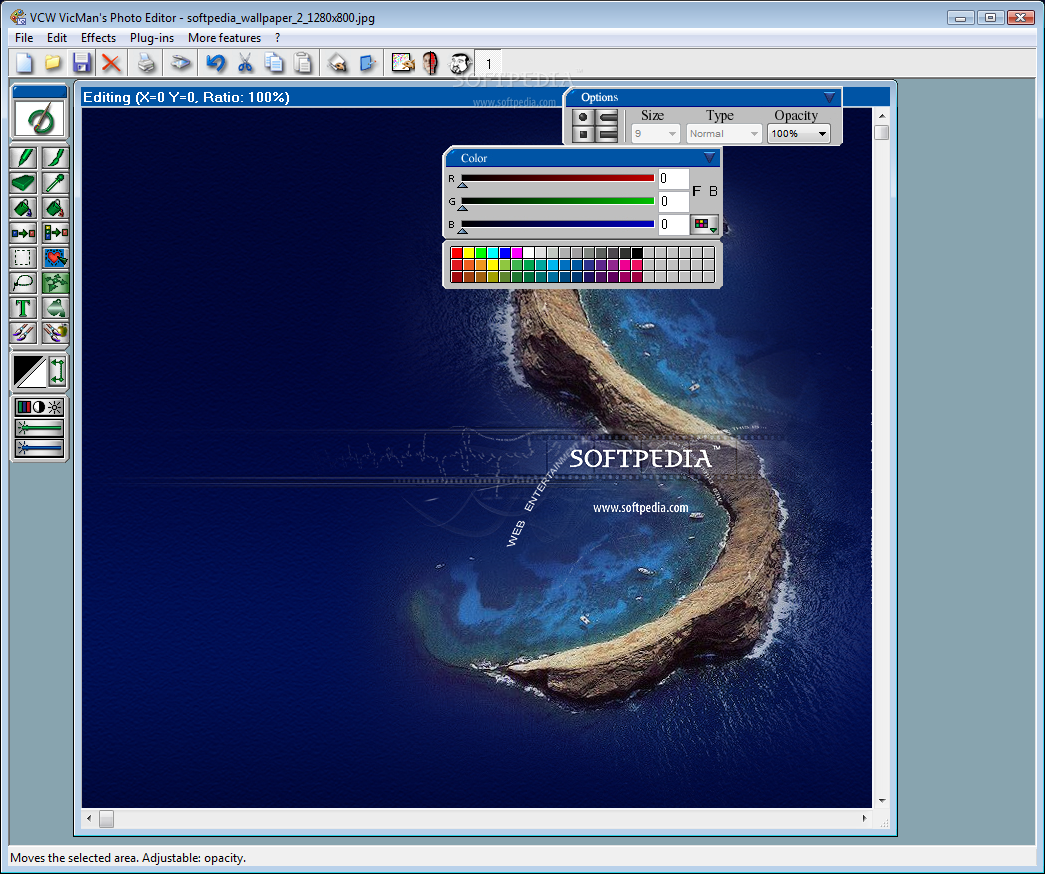The width and height of the screenshot is (1045, 874).
Task: Open the Plug-ins menu
Action: click(152, 38)
